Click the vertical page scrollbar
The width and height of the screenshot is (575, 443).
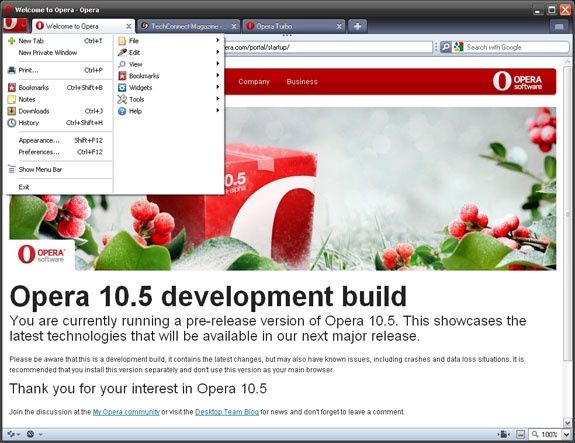tap(567, 242)
